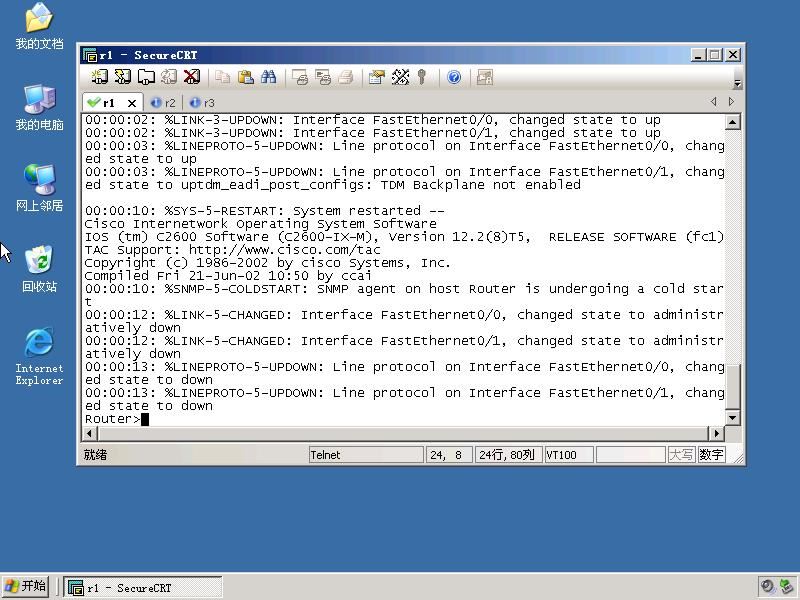
Task: Click the Print Screen icon
Action: pos(300,77)
